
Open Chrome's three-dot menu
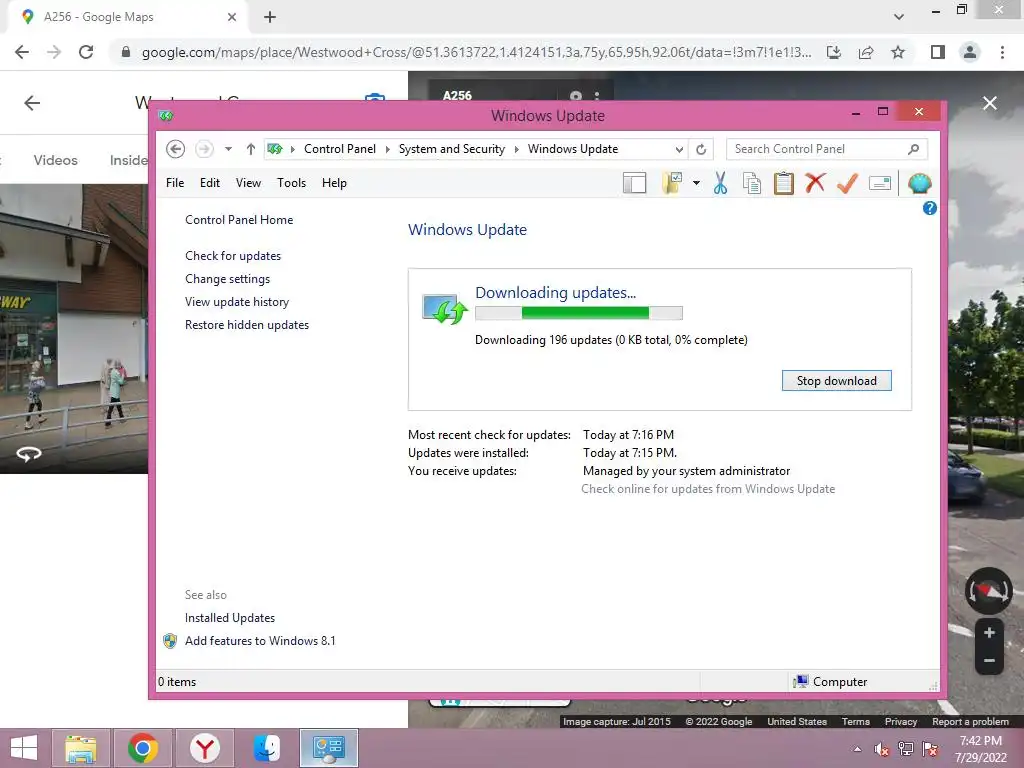1002,52
